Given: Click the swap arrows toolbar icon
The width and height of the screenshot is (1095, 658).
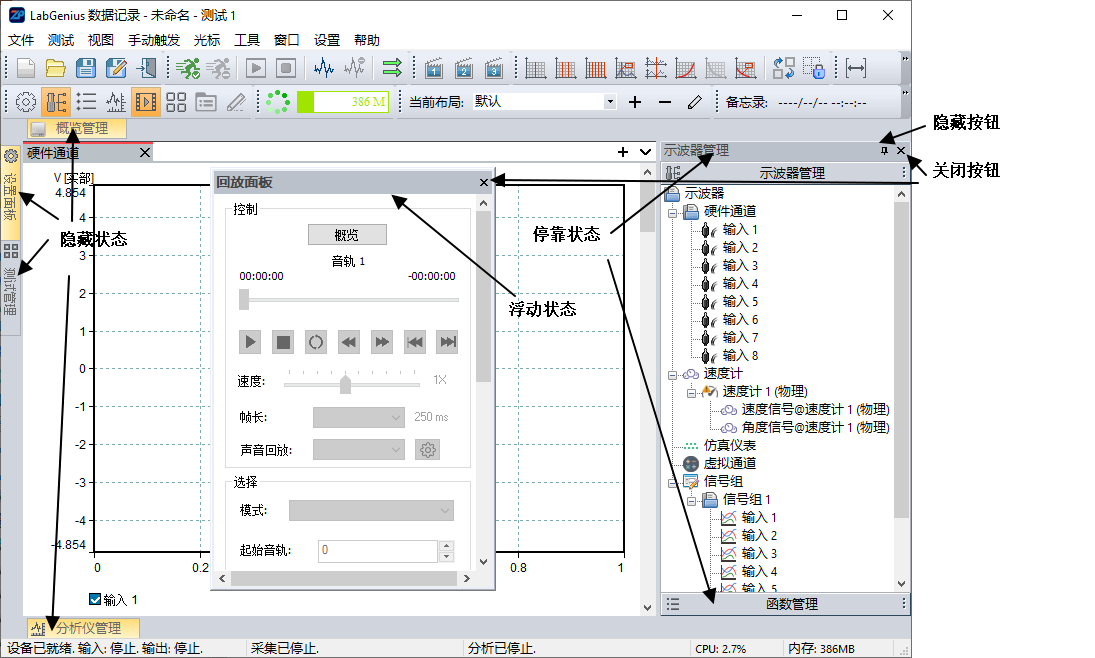Looking at the screenshot, I should [x=784, y=68].
